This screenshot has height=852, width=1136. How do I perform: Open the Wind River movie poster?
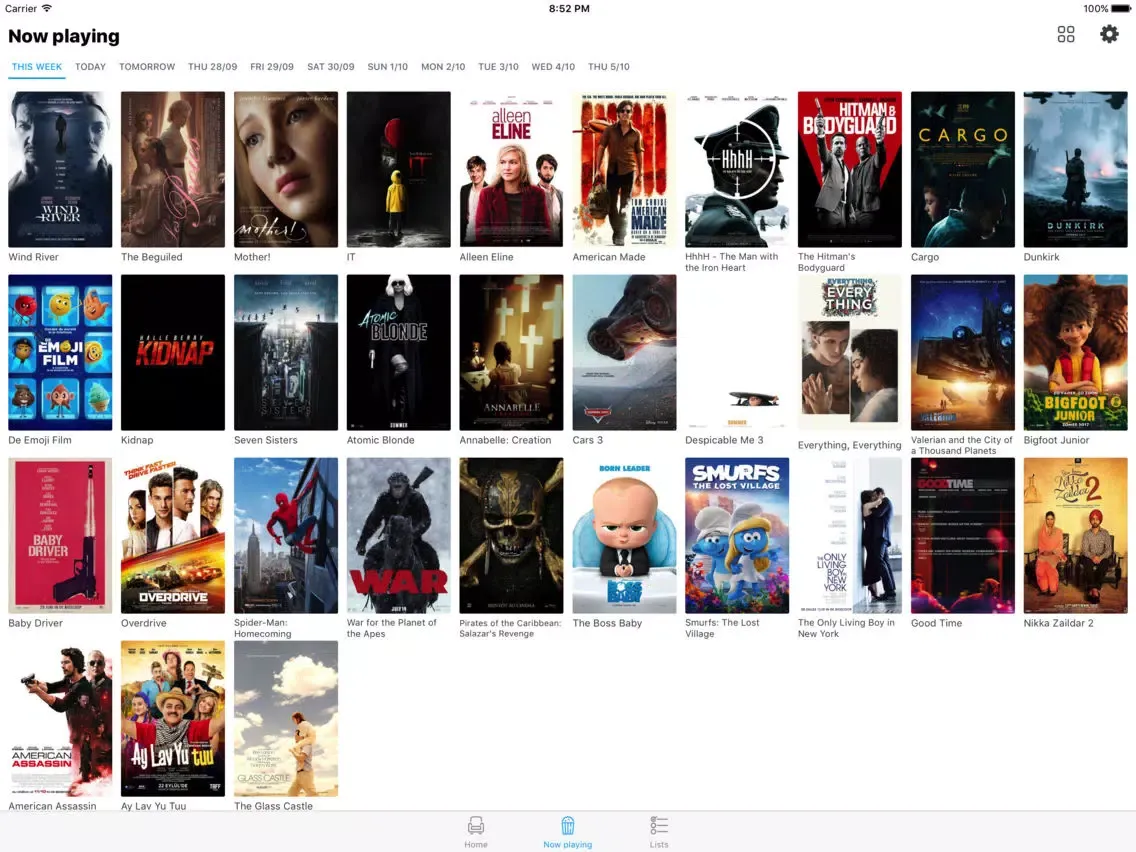click(x=60, y=170)
